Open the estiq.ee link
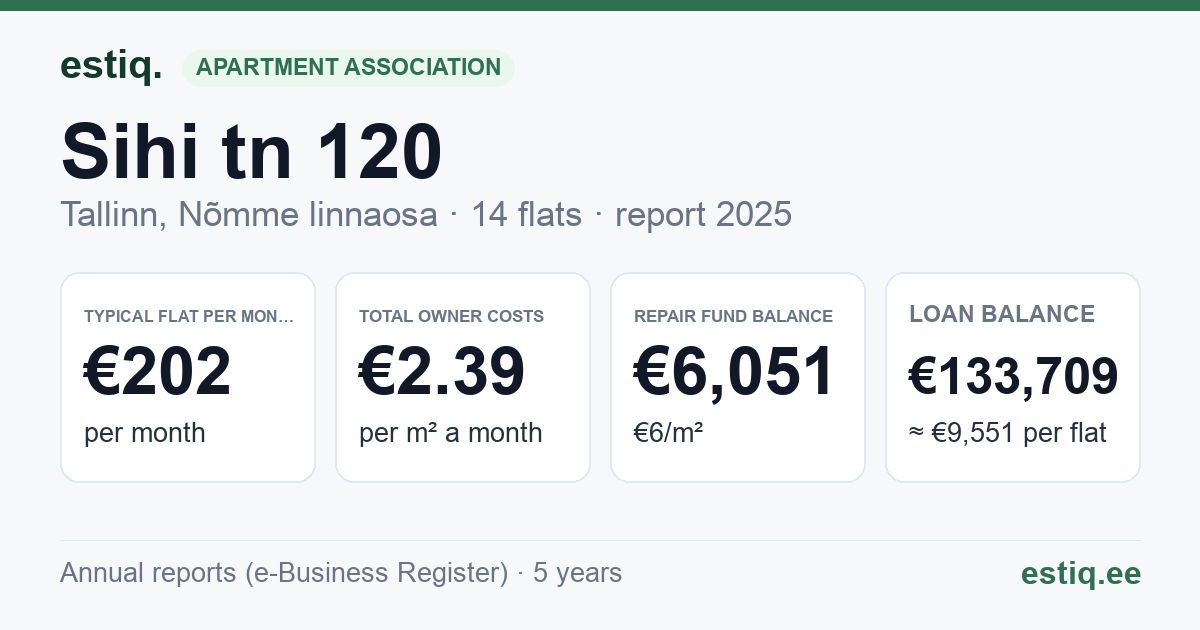This screenshot has height=630, width=1200. pyautogui.click(x=1081, y=573)
